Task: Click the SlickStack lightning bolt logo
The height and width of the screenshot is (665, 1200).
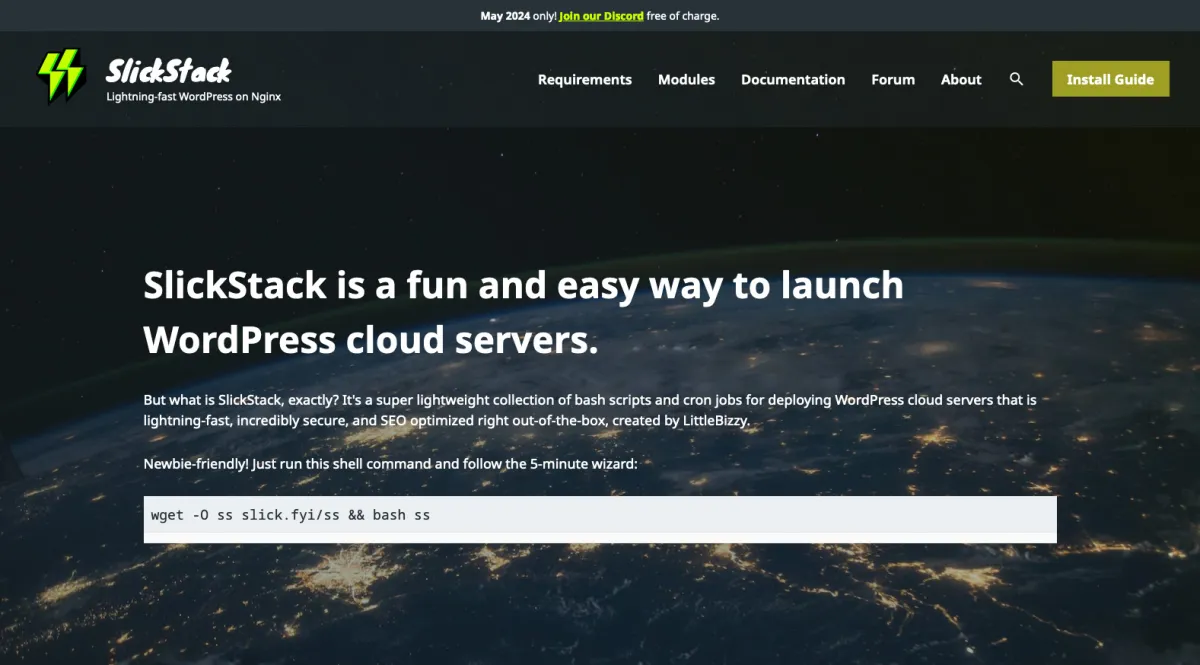Action: pos(62,77)
